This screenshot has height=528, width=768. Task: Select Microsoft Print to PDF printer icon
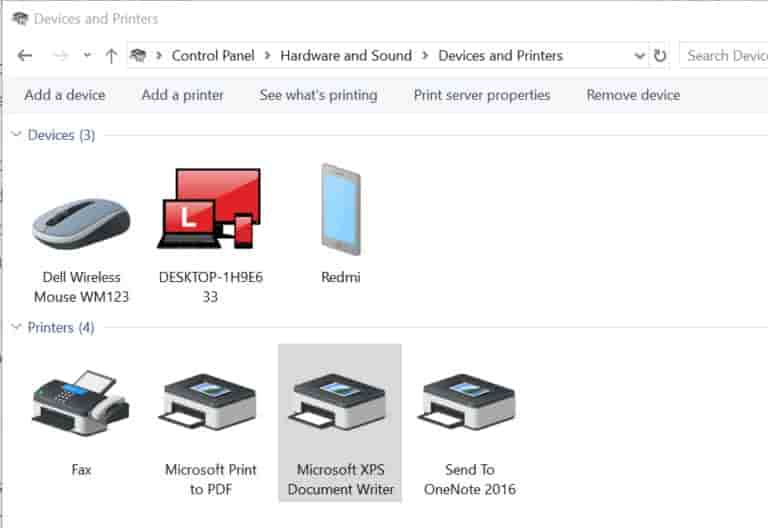point(208,403)
